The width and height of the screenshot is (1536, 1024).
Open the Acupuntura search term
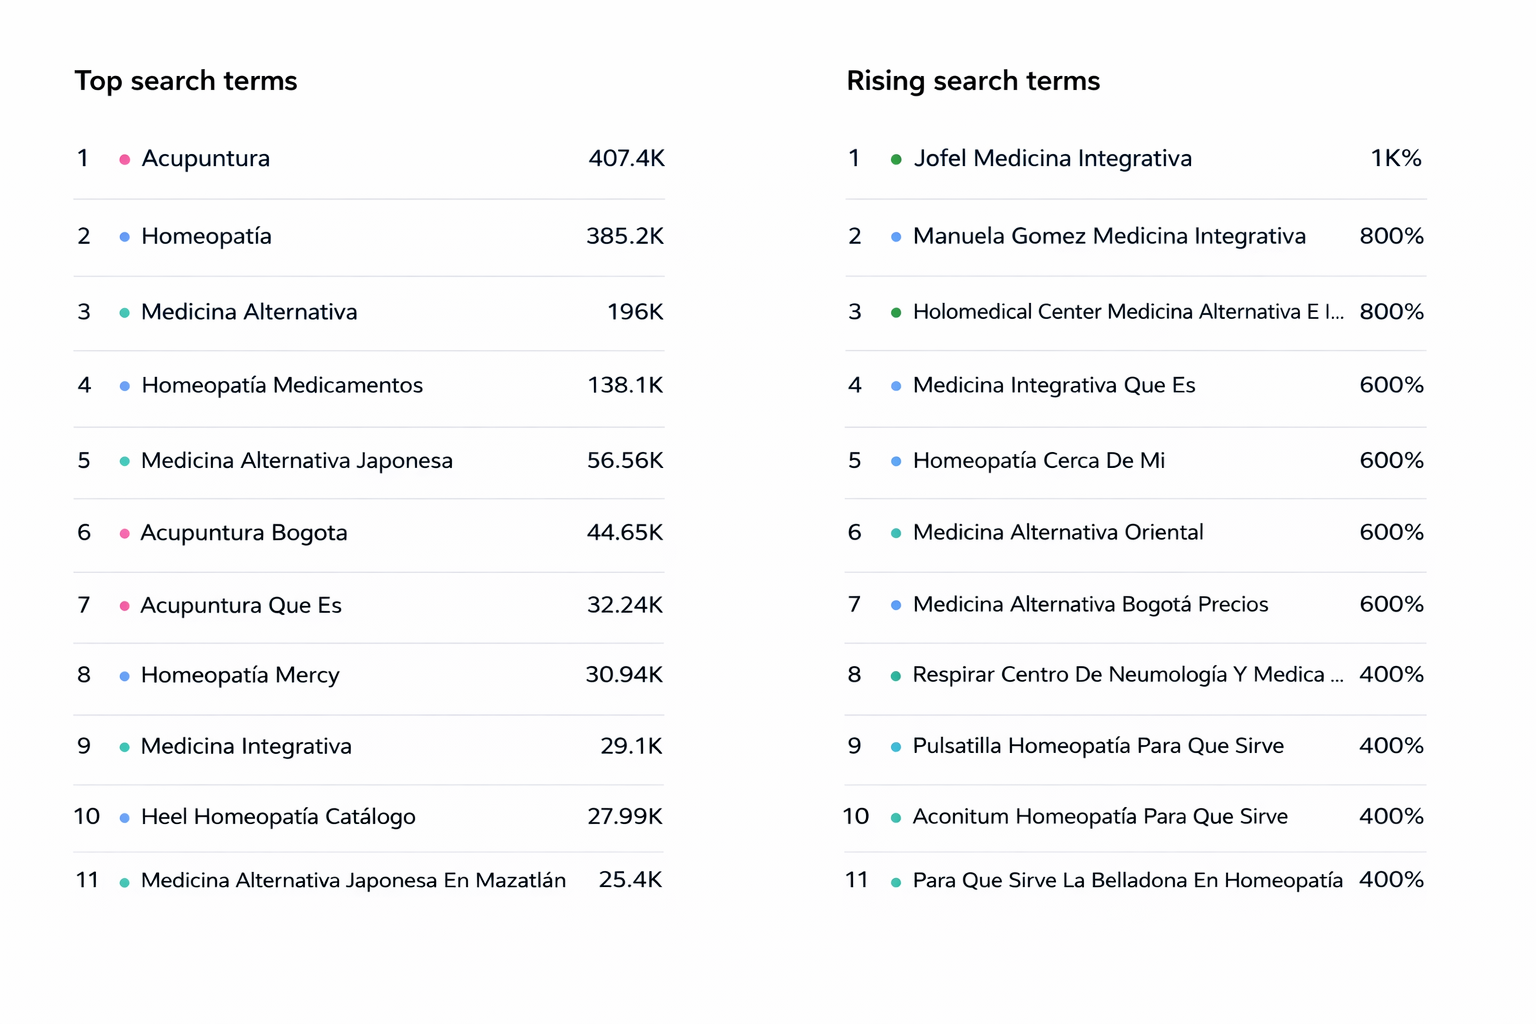click(x=205, y=158)
